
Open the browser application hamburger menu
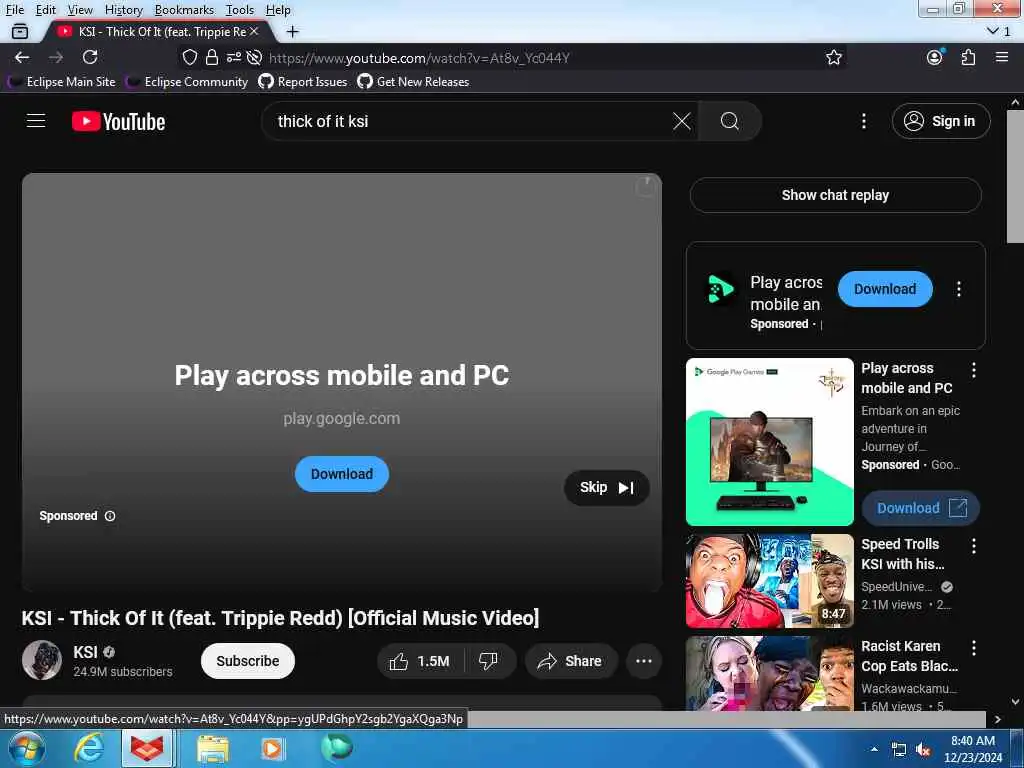(x=1002, y=57)
